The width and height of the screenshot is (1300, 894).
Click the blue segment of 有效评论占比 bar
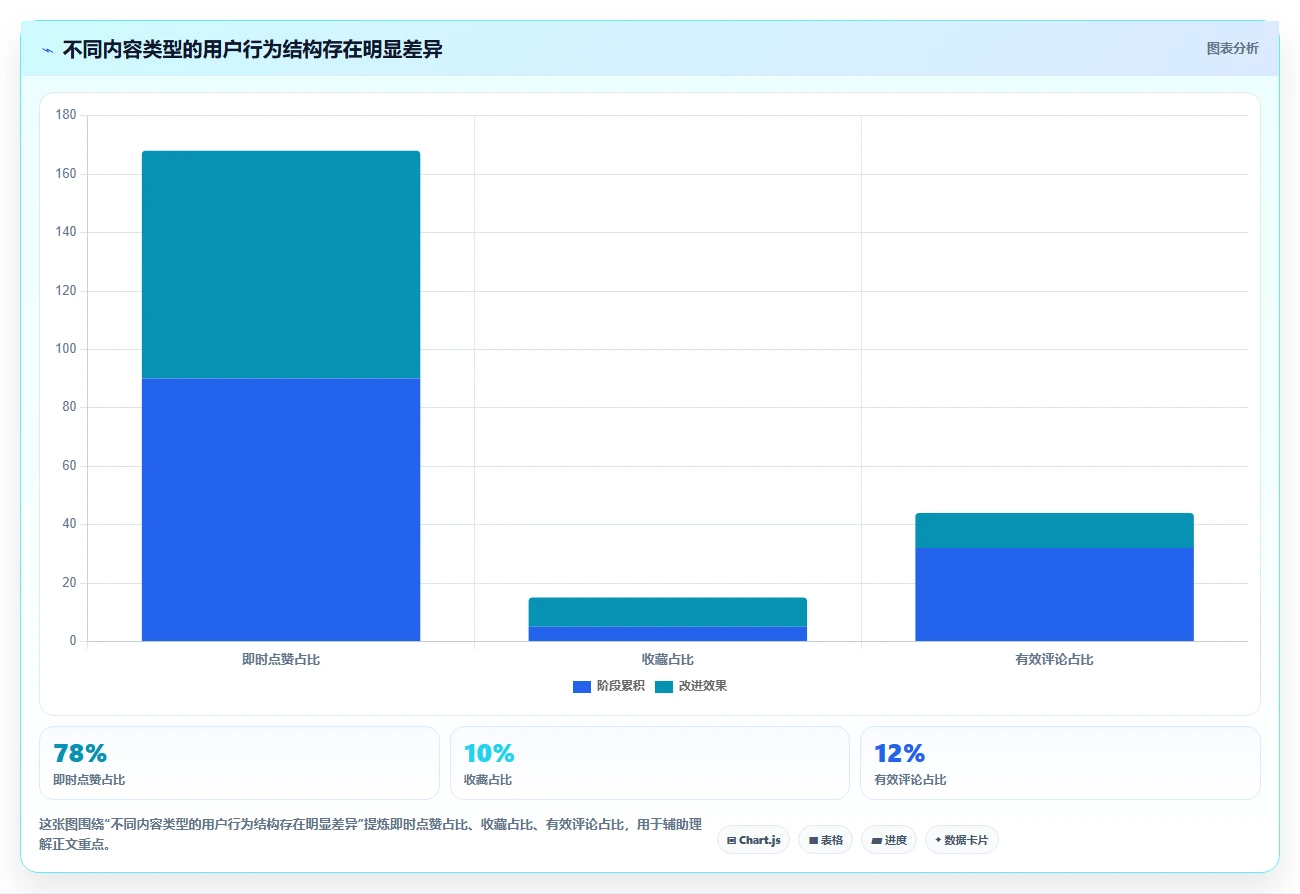(x=1054, y=594)
